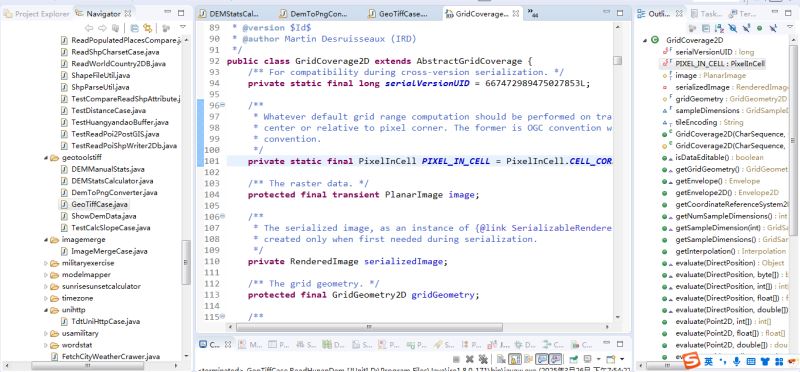Switch to the DEMStatsCal... editor tab
The height and width of the screenshot is (372, 800).
(x=229, y=14)
